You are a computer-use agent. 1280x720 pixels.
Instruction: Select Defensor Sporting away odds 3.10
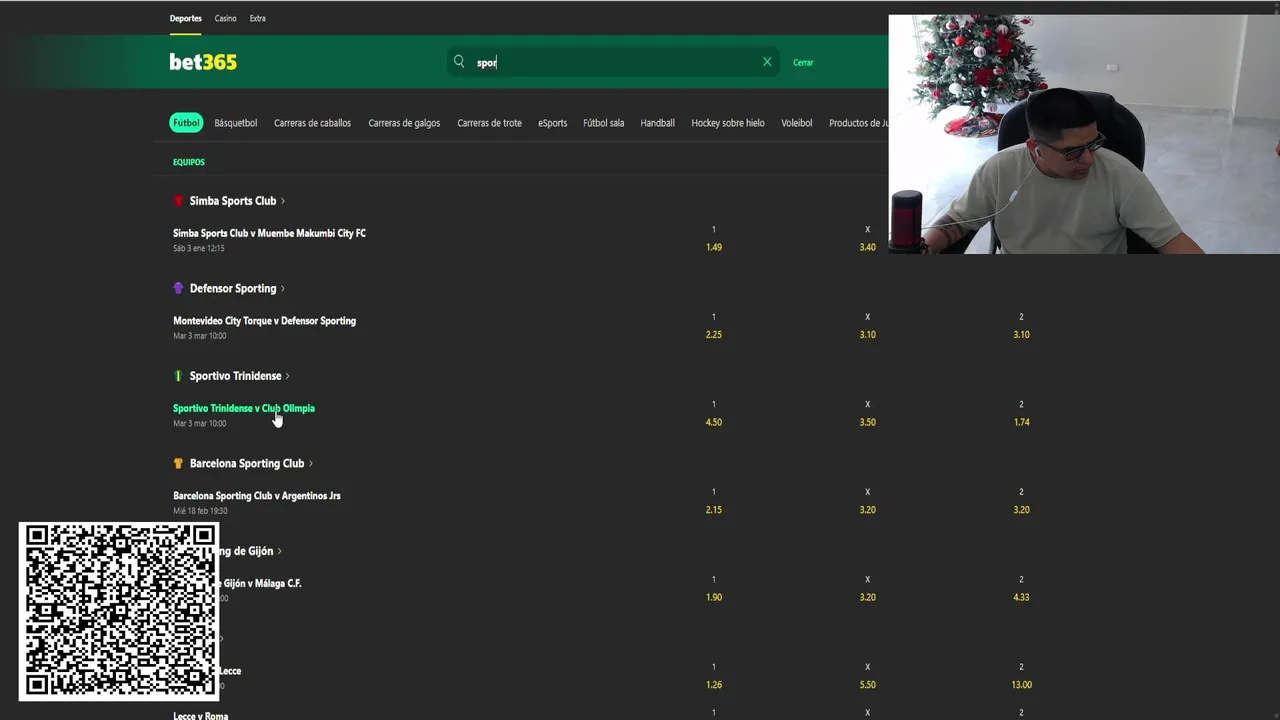coord(1021,335)
